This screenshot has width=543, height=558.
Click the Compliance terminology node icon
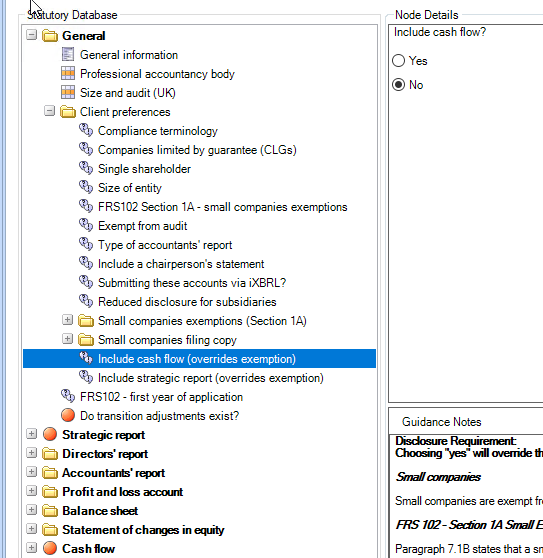pyautogui.click(x=86, y=130)
